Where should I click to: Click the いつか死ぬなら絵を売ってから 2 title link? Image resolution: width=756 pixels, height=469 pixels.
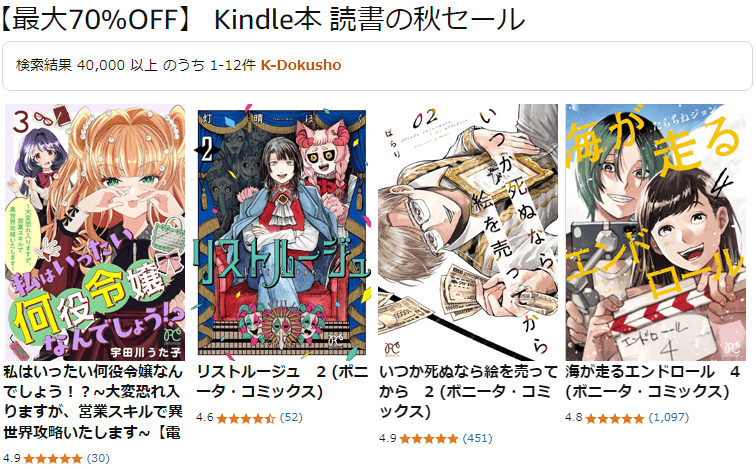(x=468, y=391)
